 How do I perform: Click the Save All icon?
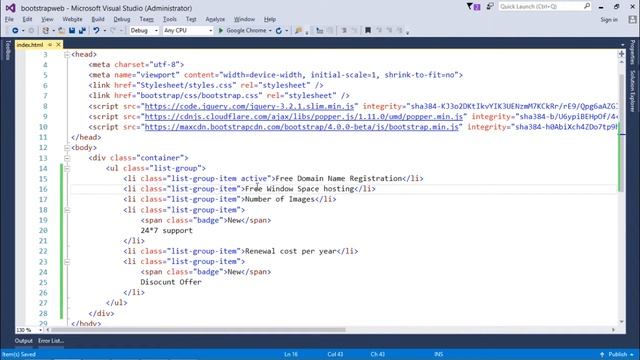coord(82,31)
